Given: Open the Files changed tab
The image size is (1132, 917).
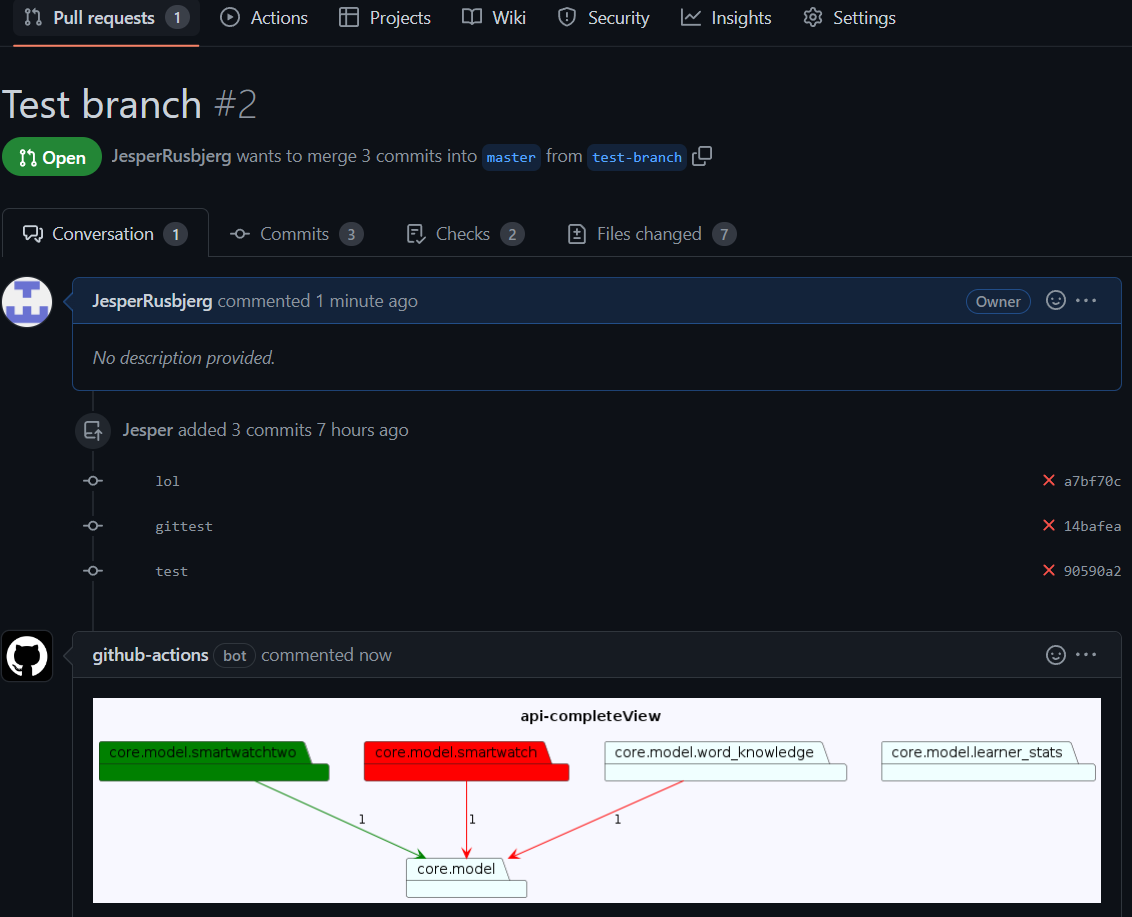Looking at the screenshot, I should coord(650,233).
